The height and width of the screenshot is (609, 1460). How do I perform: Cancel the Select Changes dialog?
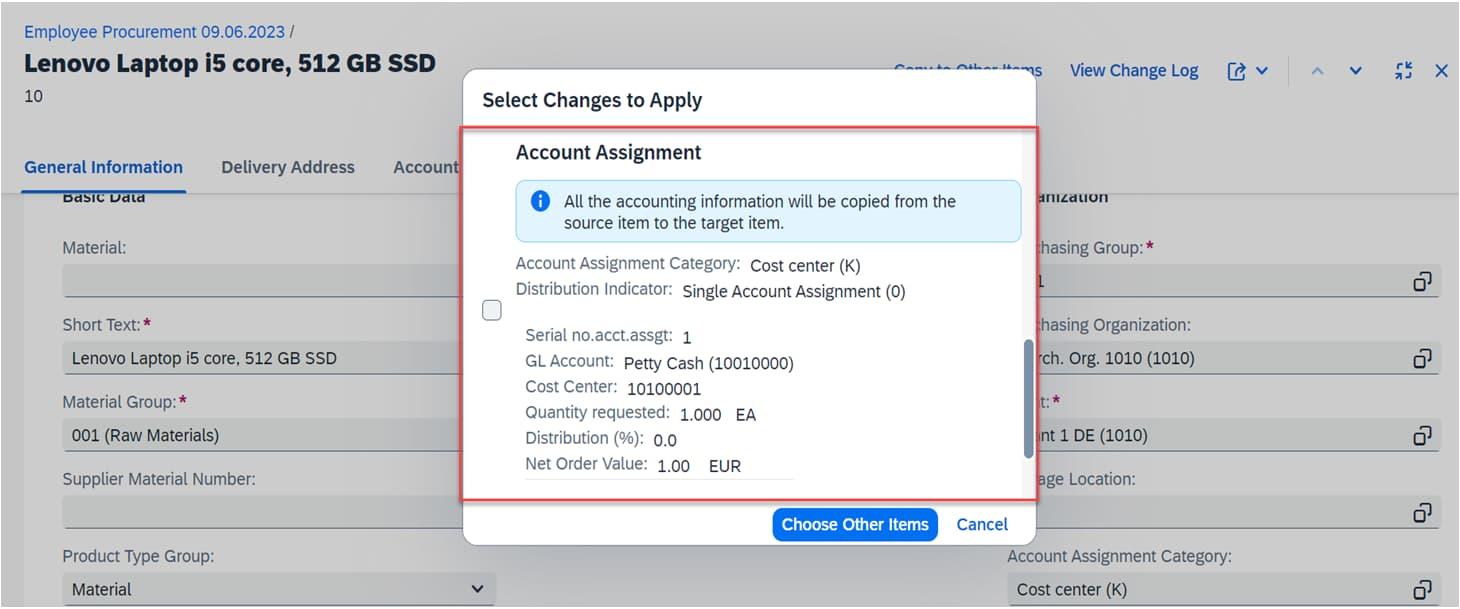coord(982,524)
